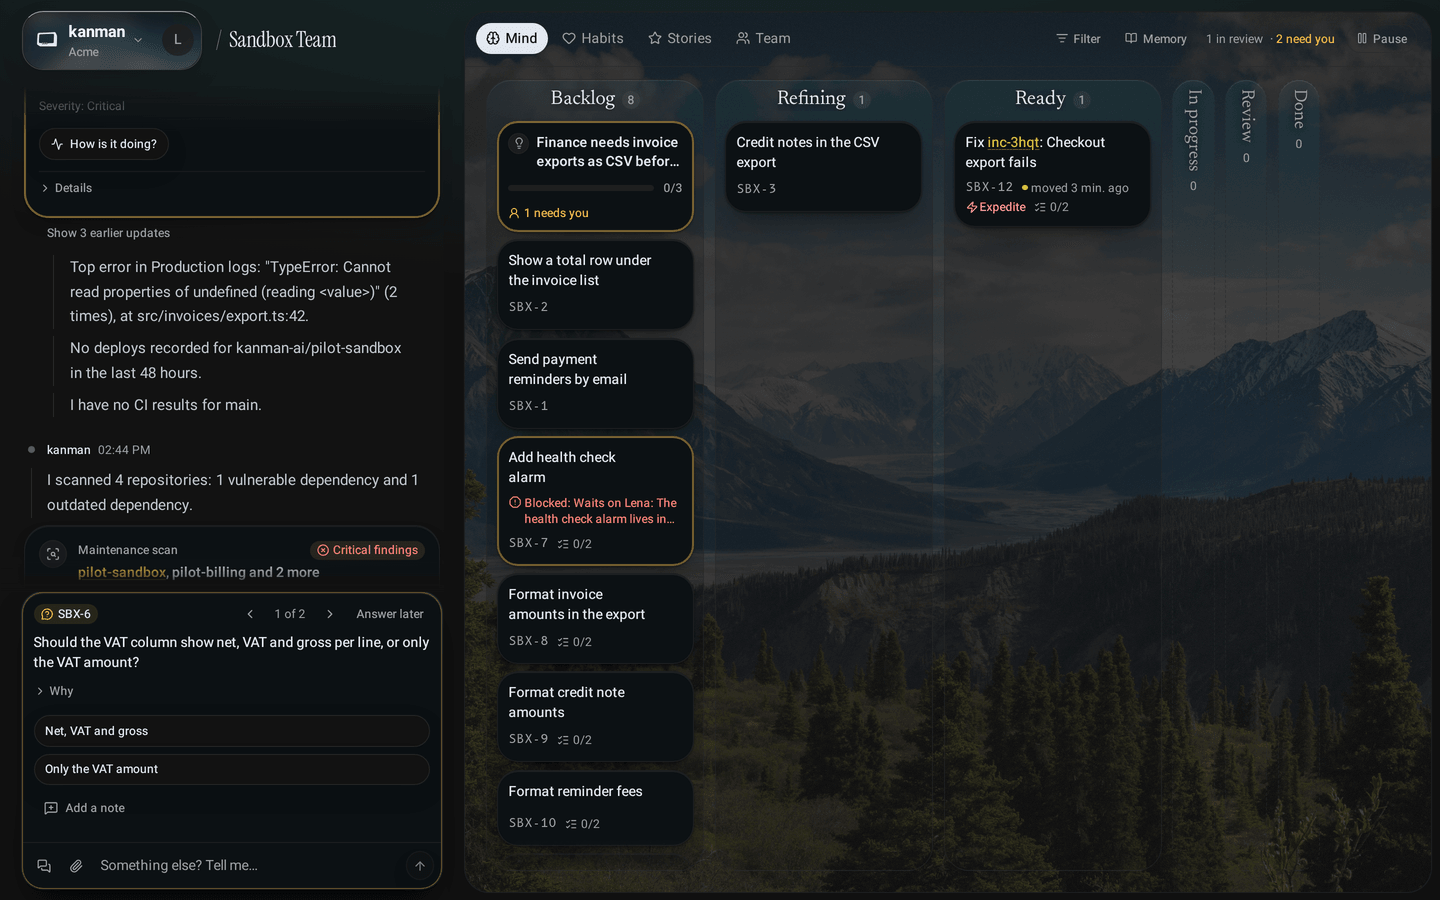
Task: Open the pilot-sandbox repository link
Action: (122, 572)
